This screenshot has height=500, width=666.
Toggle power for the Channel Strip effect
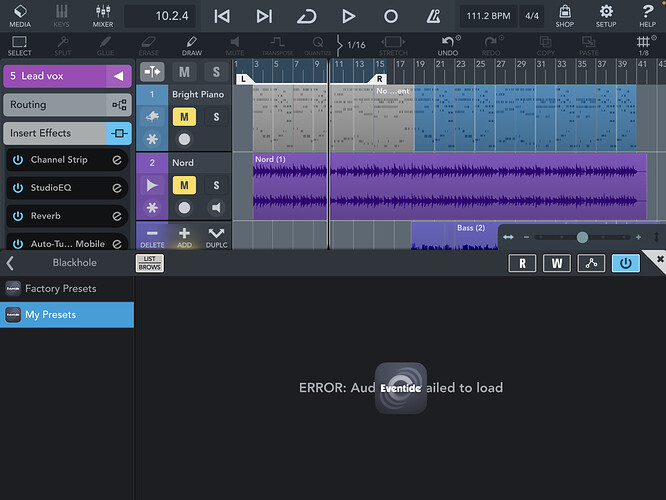18,160
